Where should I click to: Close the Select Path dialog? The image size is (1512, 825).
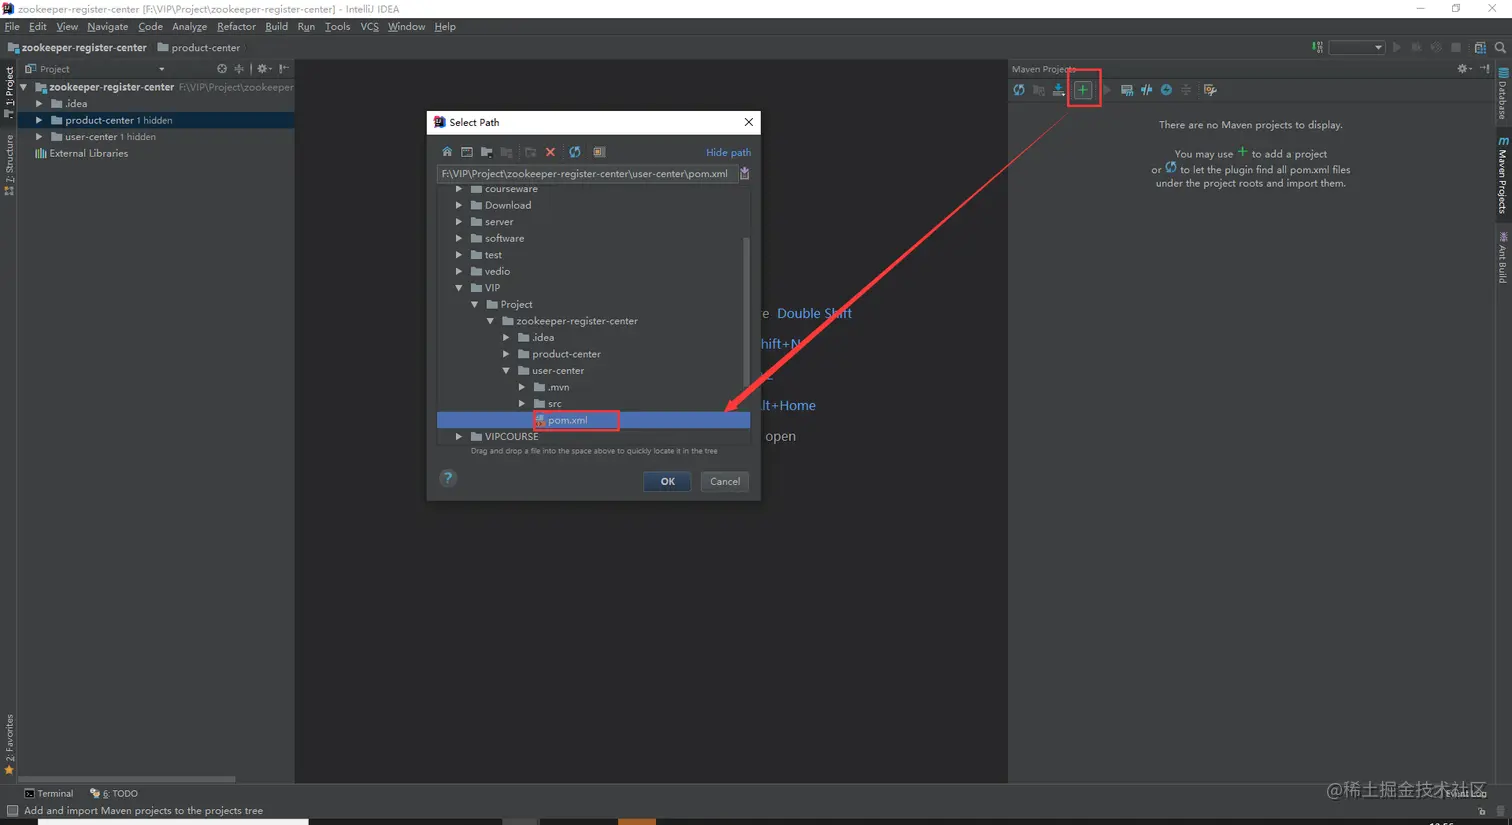click(748, 122)
